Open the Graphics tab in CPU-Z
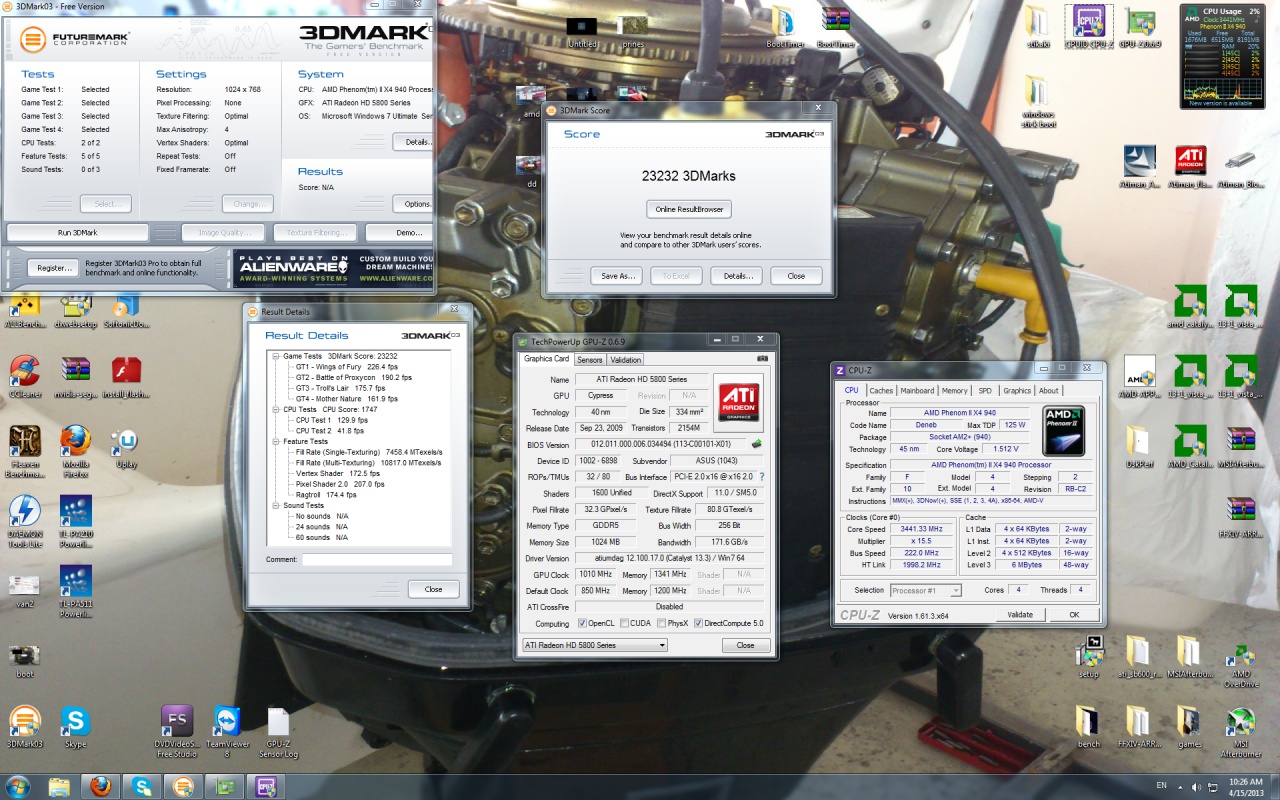 [x=1017, y=391]
